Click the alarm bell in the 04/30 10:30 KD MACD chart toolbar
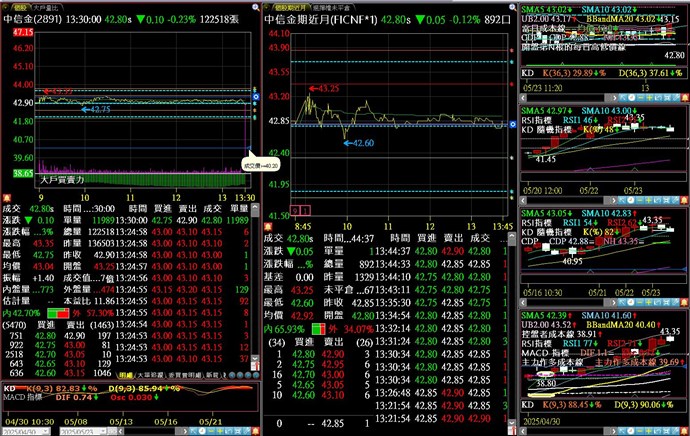 [x=256, y=431]
